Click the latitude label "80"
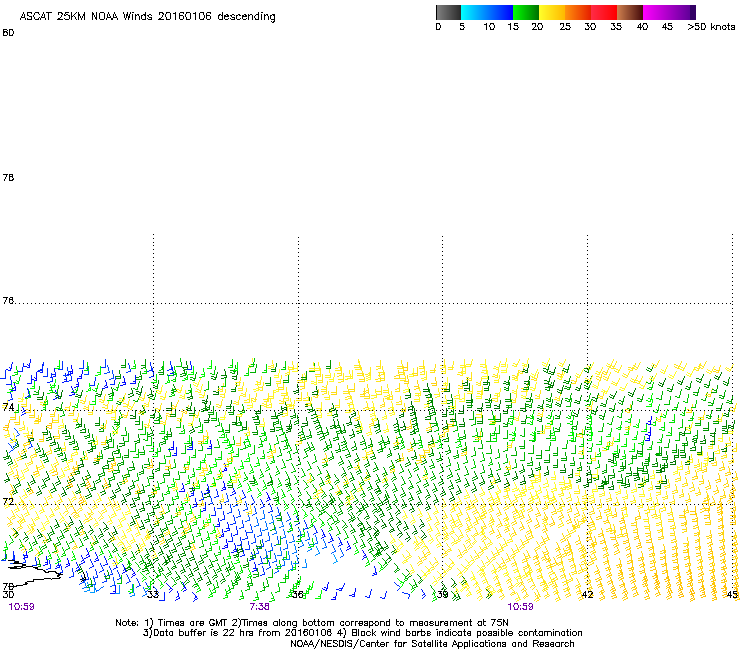This screenshot has width=740, height=650. 8,33
